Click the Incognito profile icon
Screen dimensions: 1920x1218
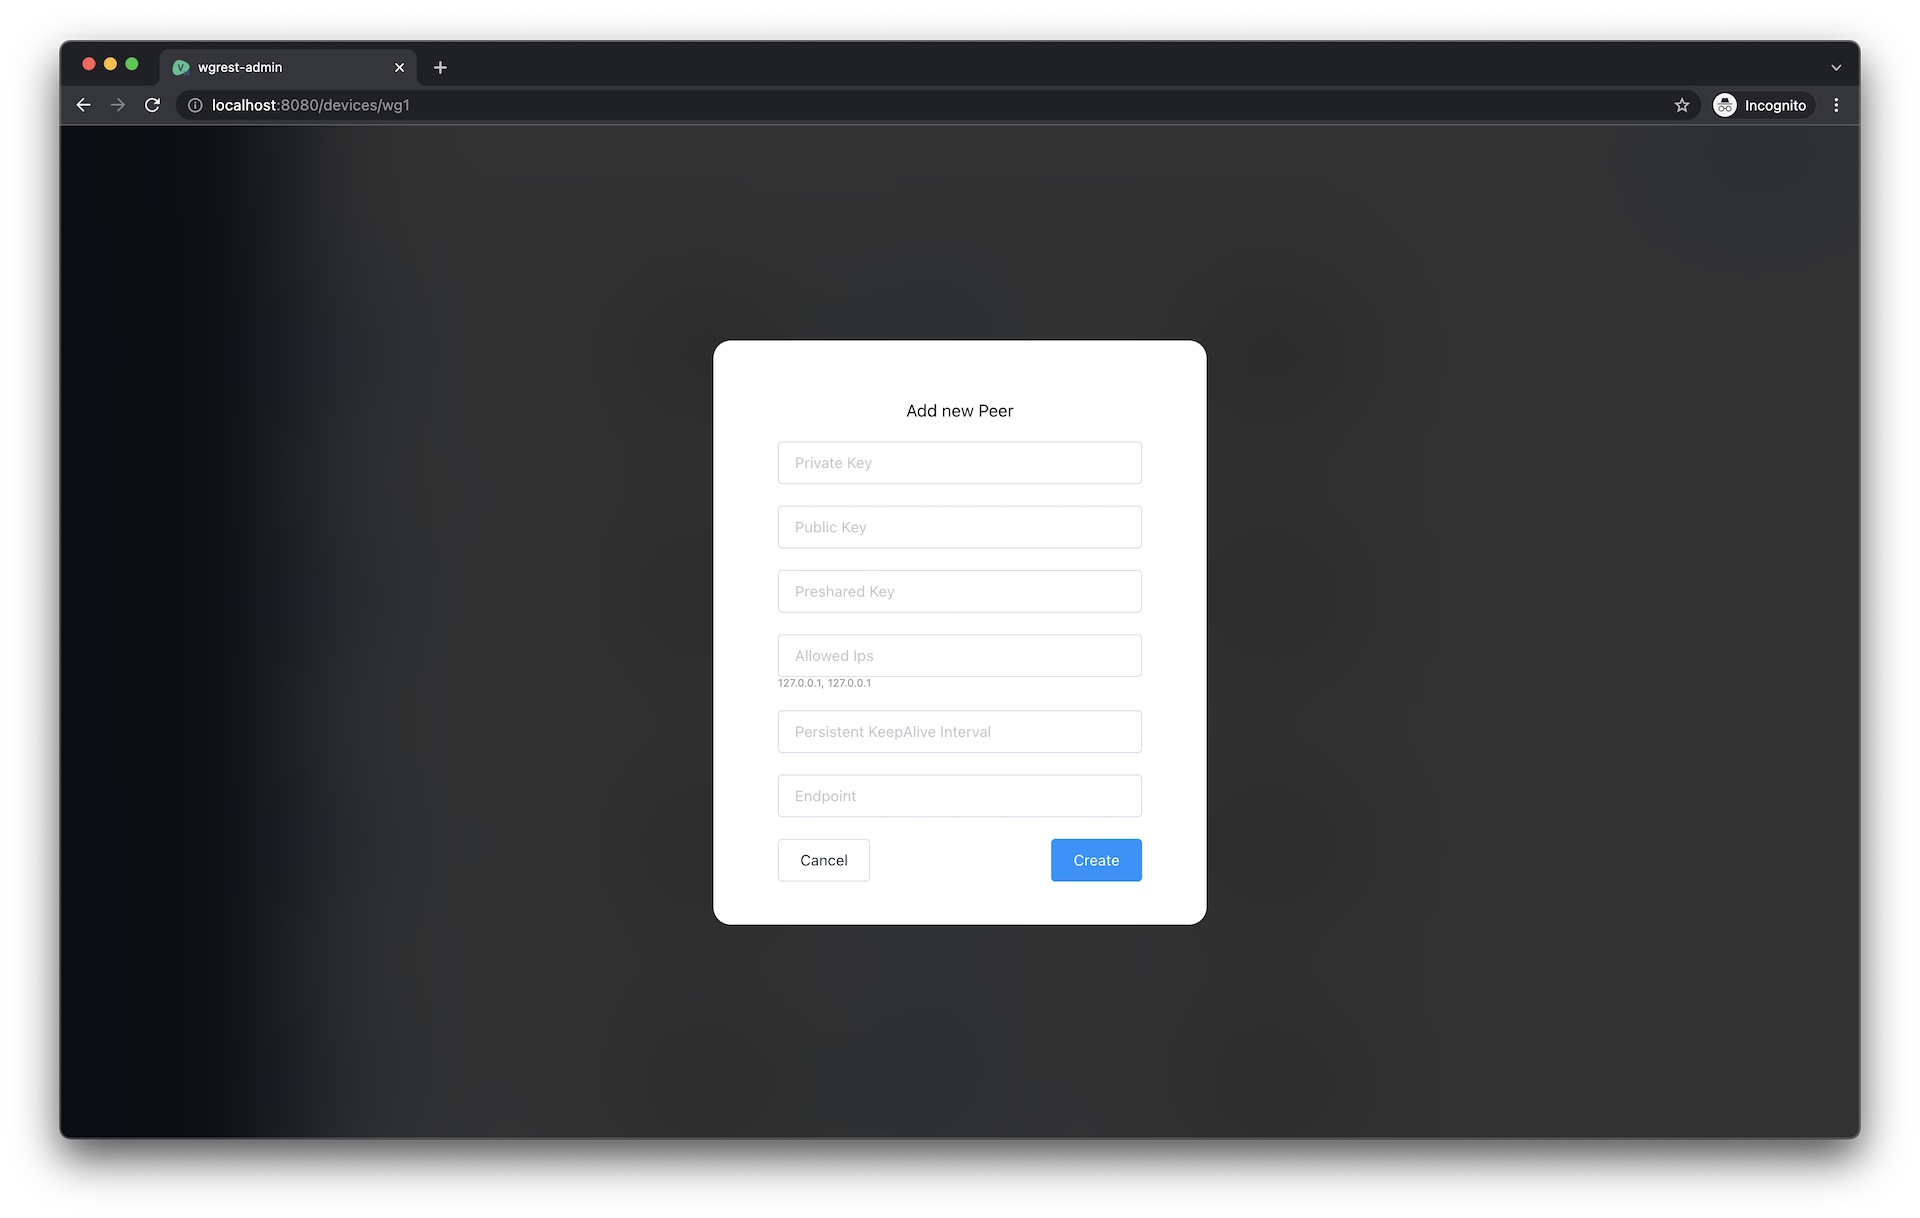click(x=1724, y=104)
